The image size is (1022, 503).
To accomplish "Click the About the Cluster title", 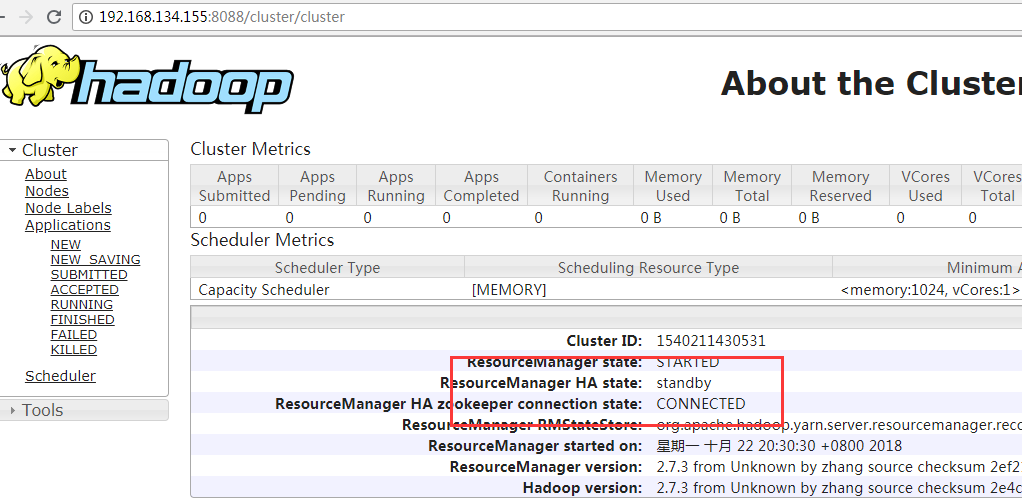I will click(871, 83).
